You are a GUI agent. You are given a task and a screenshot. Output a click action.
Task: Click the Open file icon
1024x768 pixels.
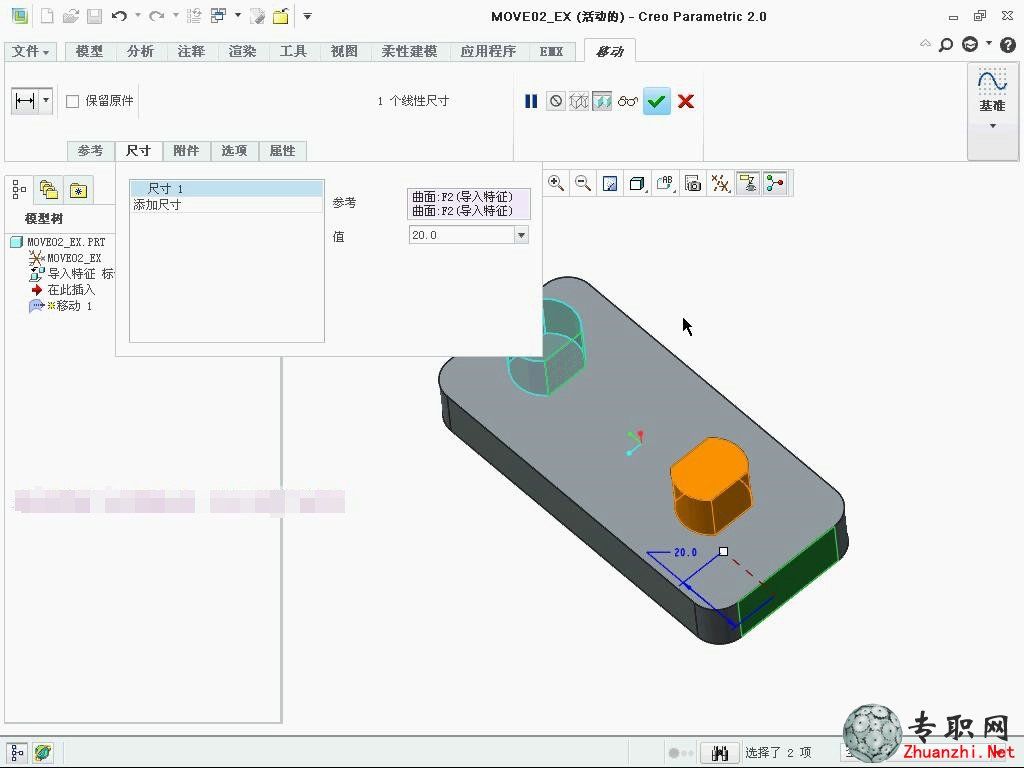71,16
